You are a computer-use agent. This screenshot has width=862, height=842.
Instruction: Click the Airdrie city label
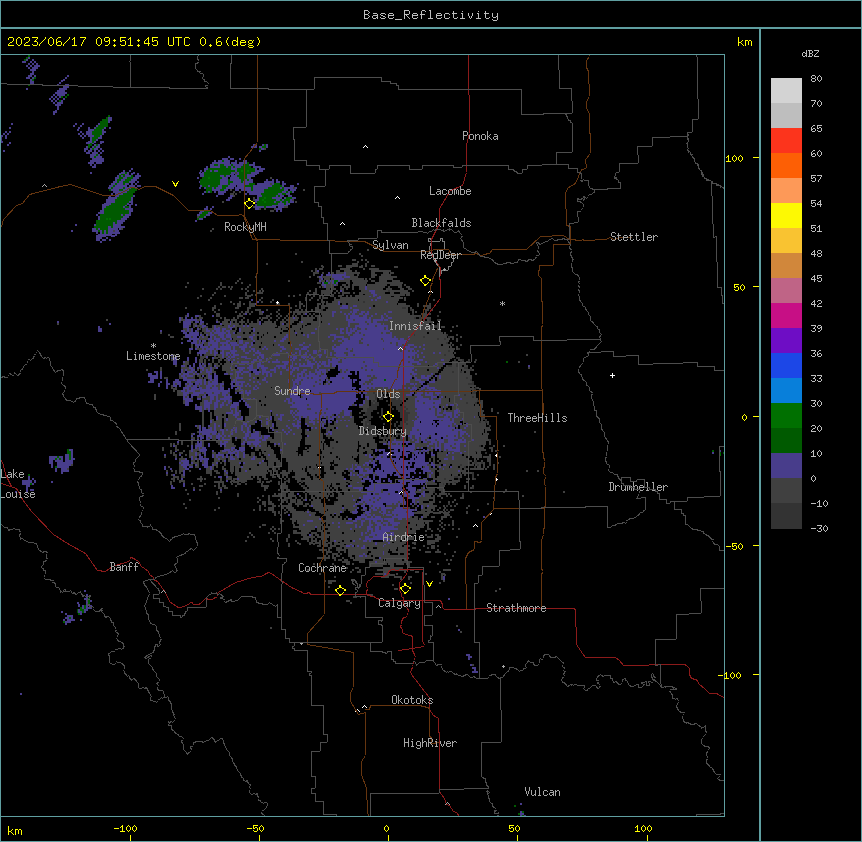tap(404, 537)
